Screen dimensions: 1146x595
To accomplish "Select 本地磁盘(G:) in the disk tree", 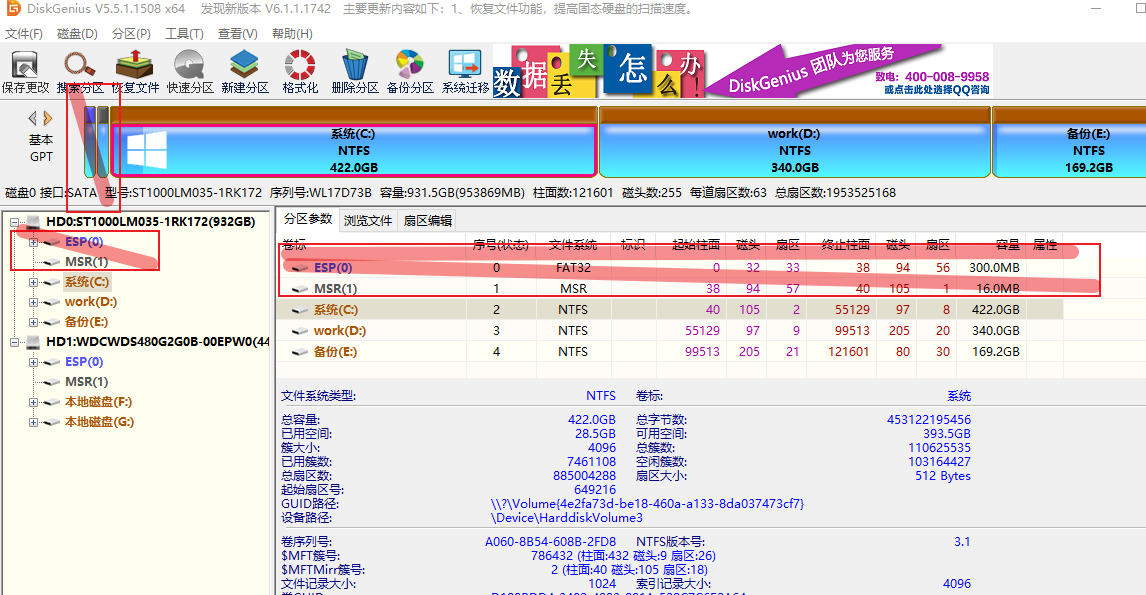I will [99, 422].
